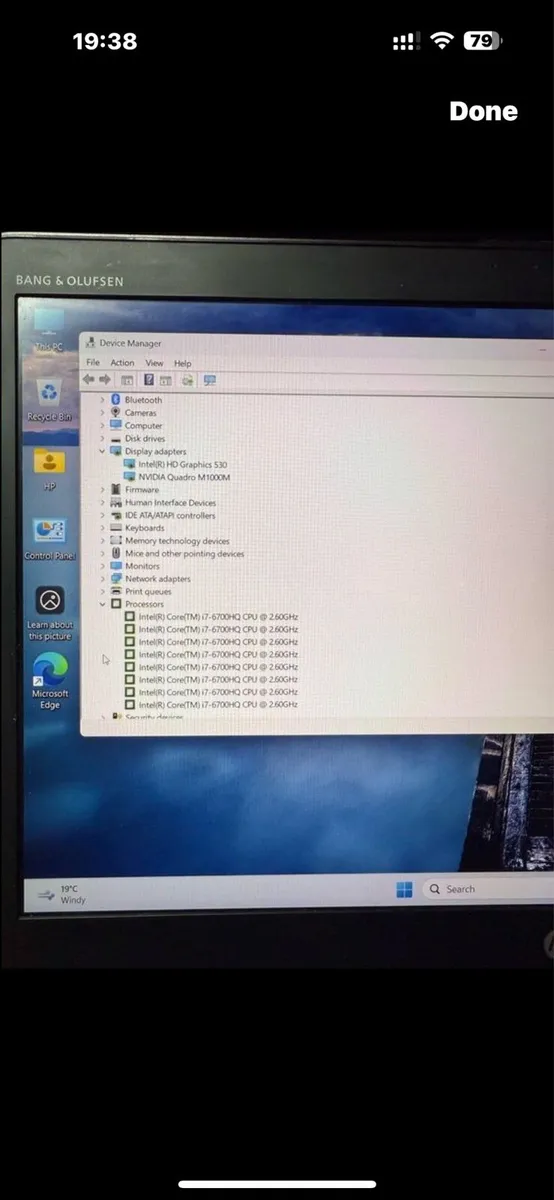Viewport: 554px width, 1200px height.
Task: Expand the Bluetooth category
Action: [102, 400]
